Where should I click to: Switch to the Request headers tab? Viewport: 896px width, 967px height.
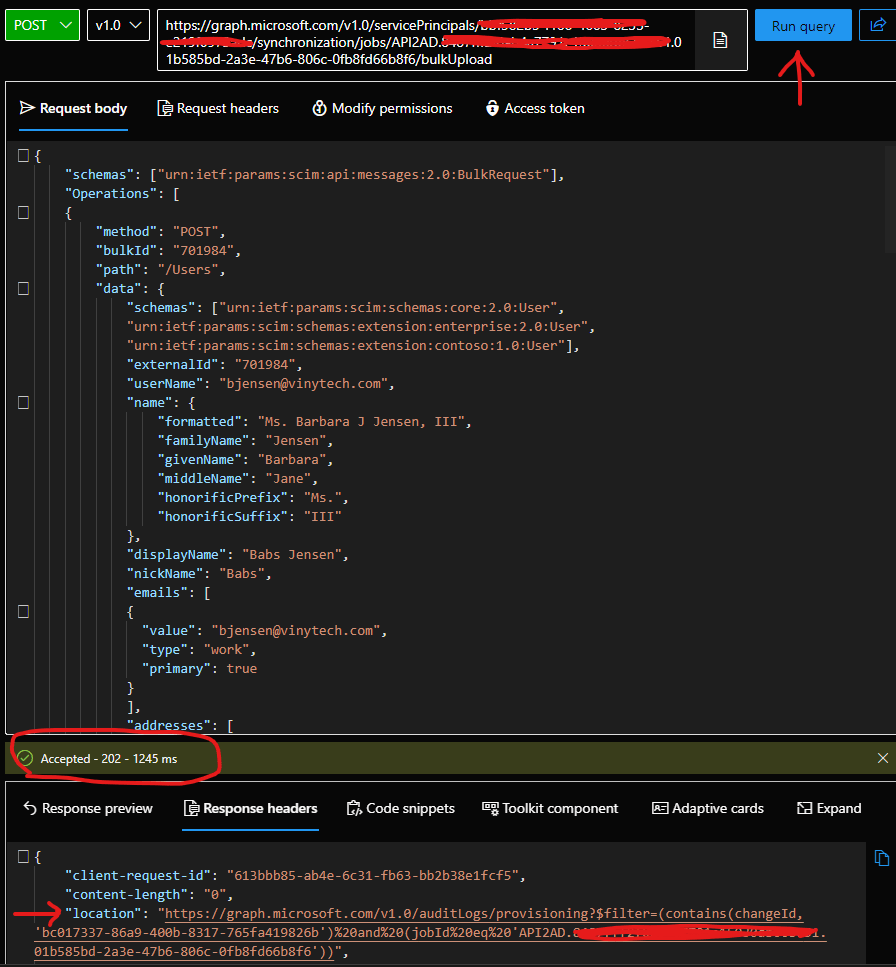pyautogui.click(x=218, y=108)
